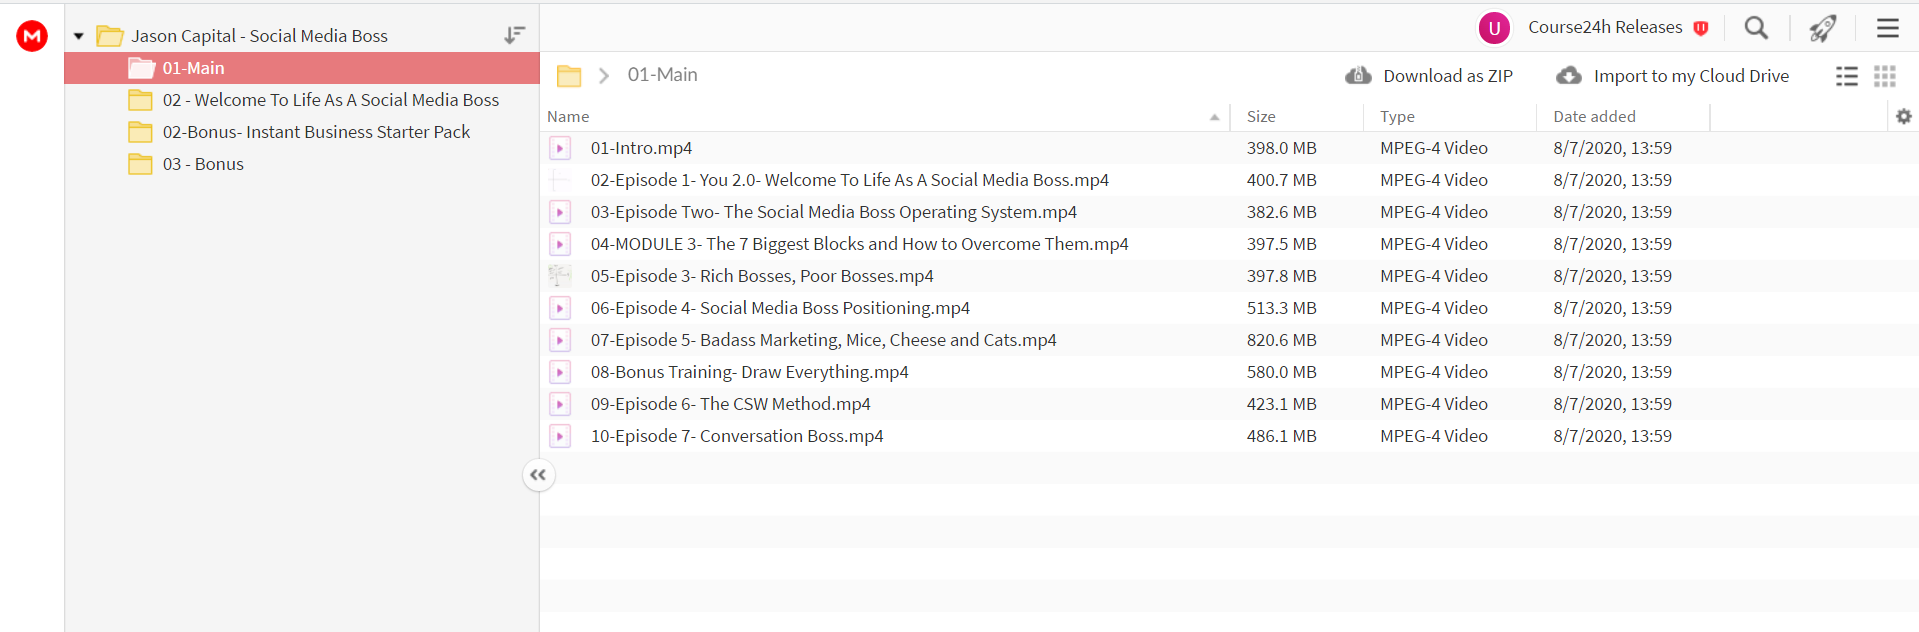Click folder icon beside 02 - Welcome To Life

tap(140, 100)
